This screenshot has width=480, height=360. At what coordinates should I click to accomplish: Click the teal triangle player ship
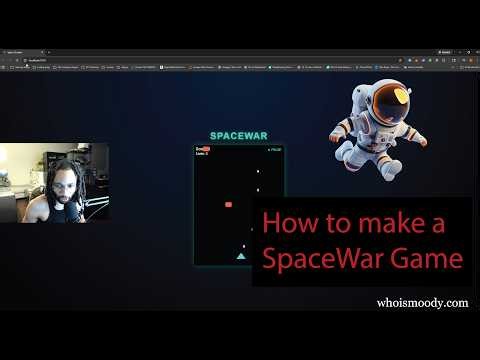tap(241, 256)
